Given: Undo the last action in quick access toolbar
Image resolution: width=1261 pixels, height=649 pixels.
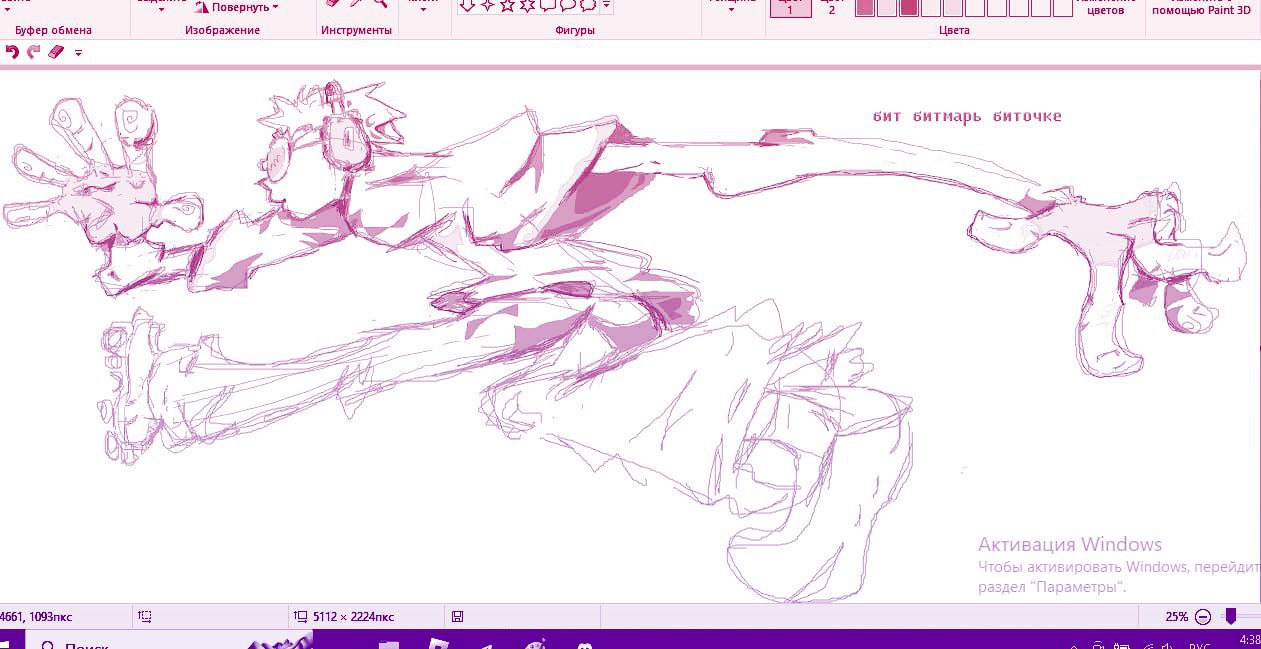Looking at the screenshot, I should coord(12,52).
